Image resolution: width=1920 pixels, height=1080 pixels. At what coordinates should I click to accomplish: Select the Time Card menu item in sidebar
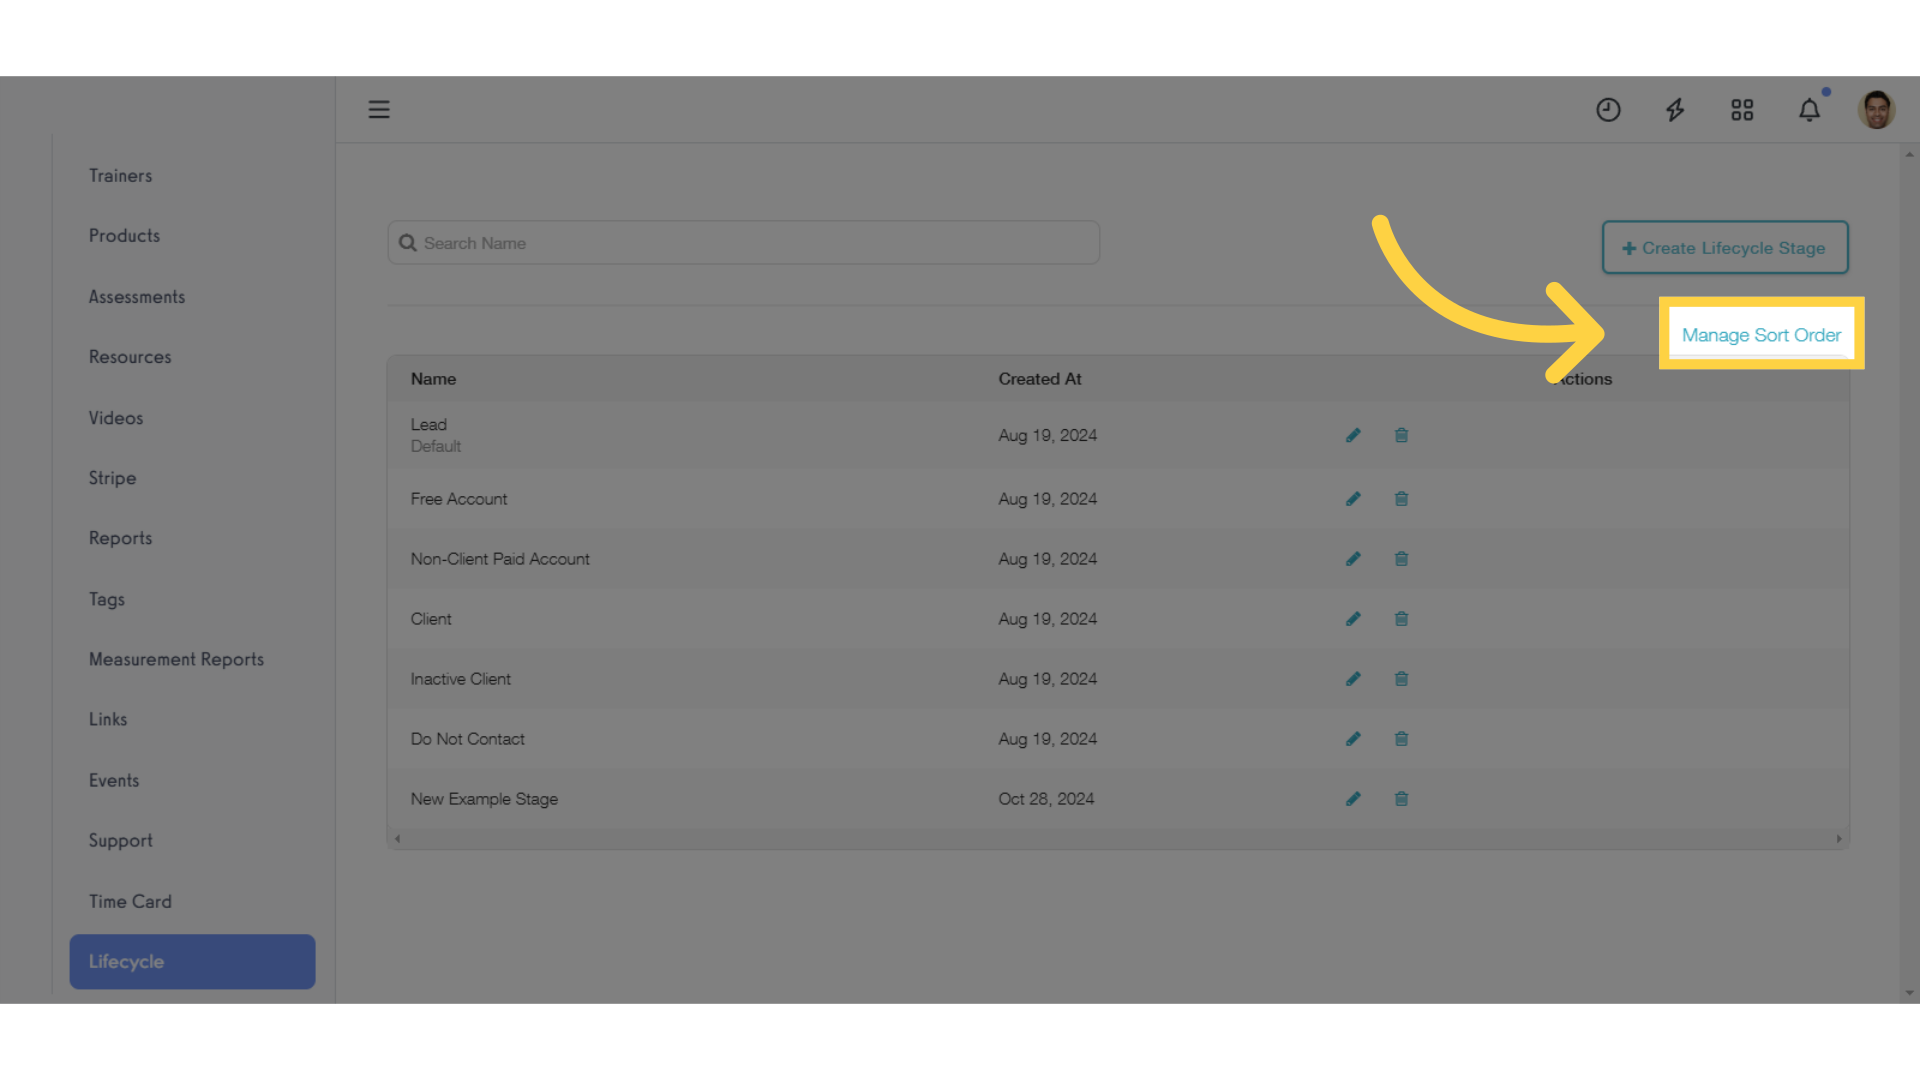[131, 901]
